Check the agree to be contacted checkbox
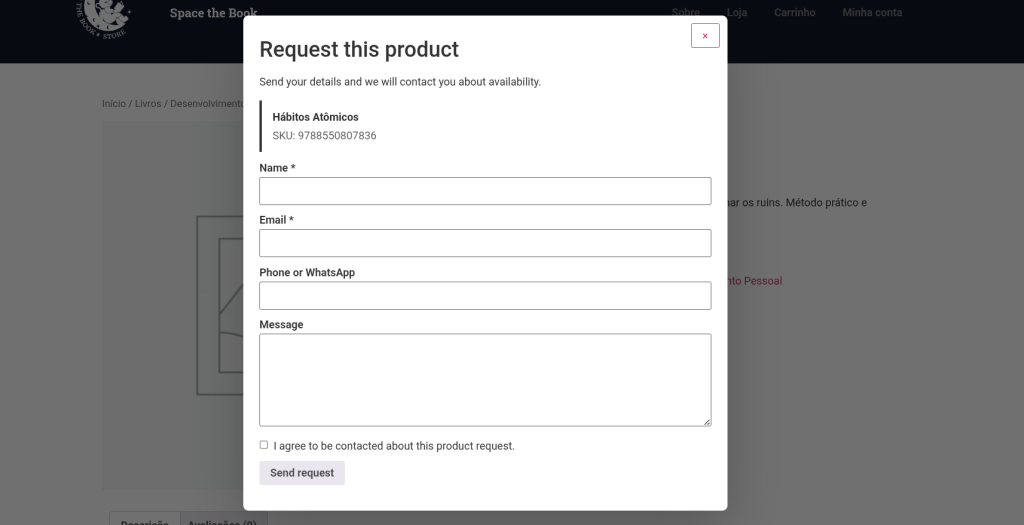The width and height of the screenshot is (1024, 525). (264, 445)
